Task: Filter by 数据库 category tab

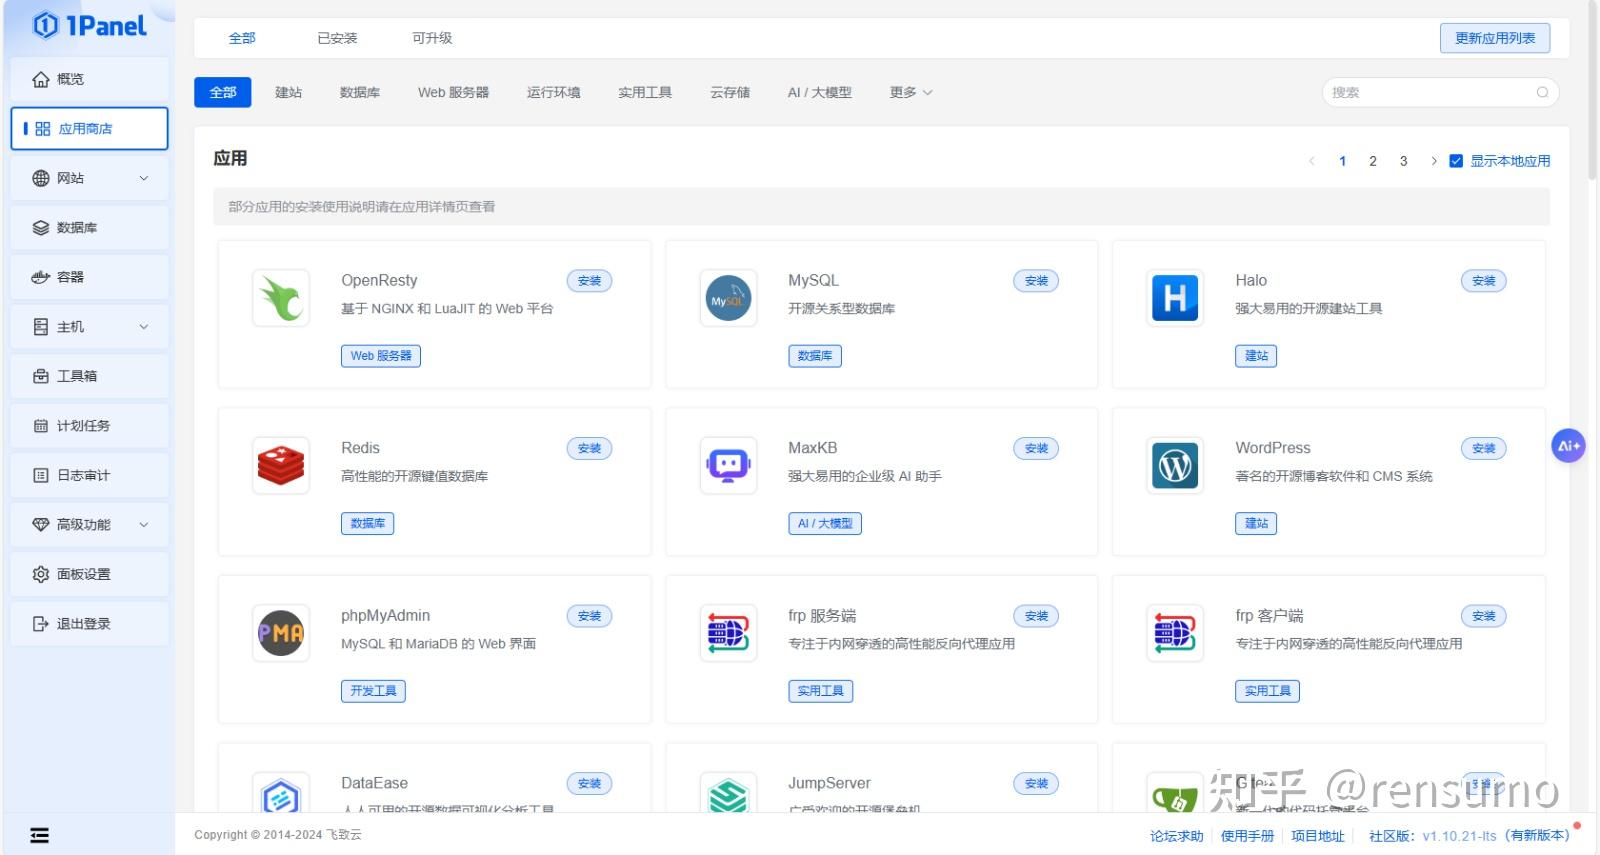Action: coord(359,92)
